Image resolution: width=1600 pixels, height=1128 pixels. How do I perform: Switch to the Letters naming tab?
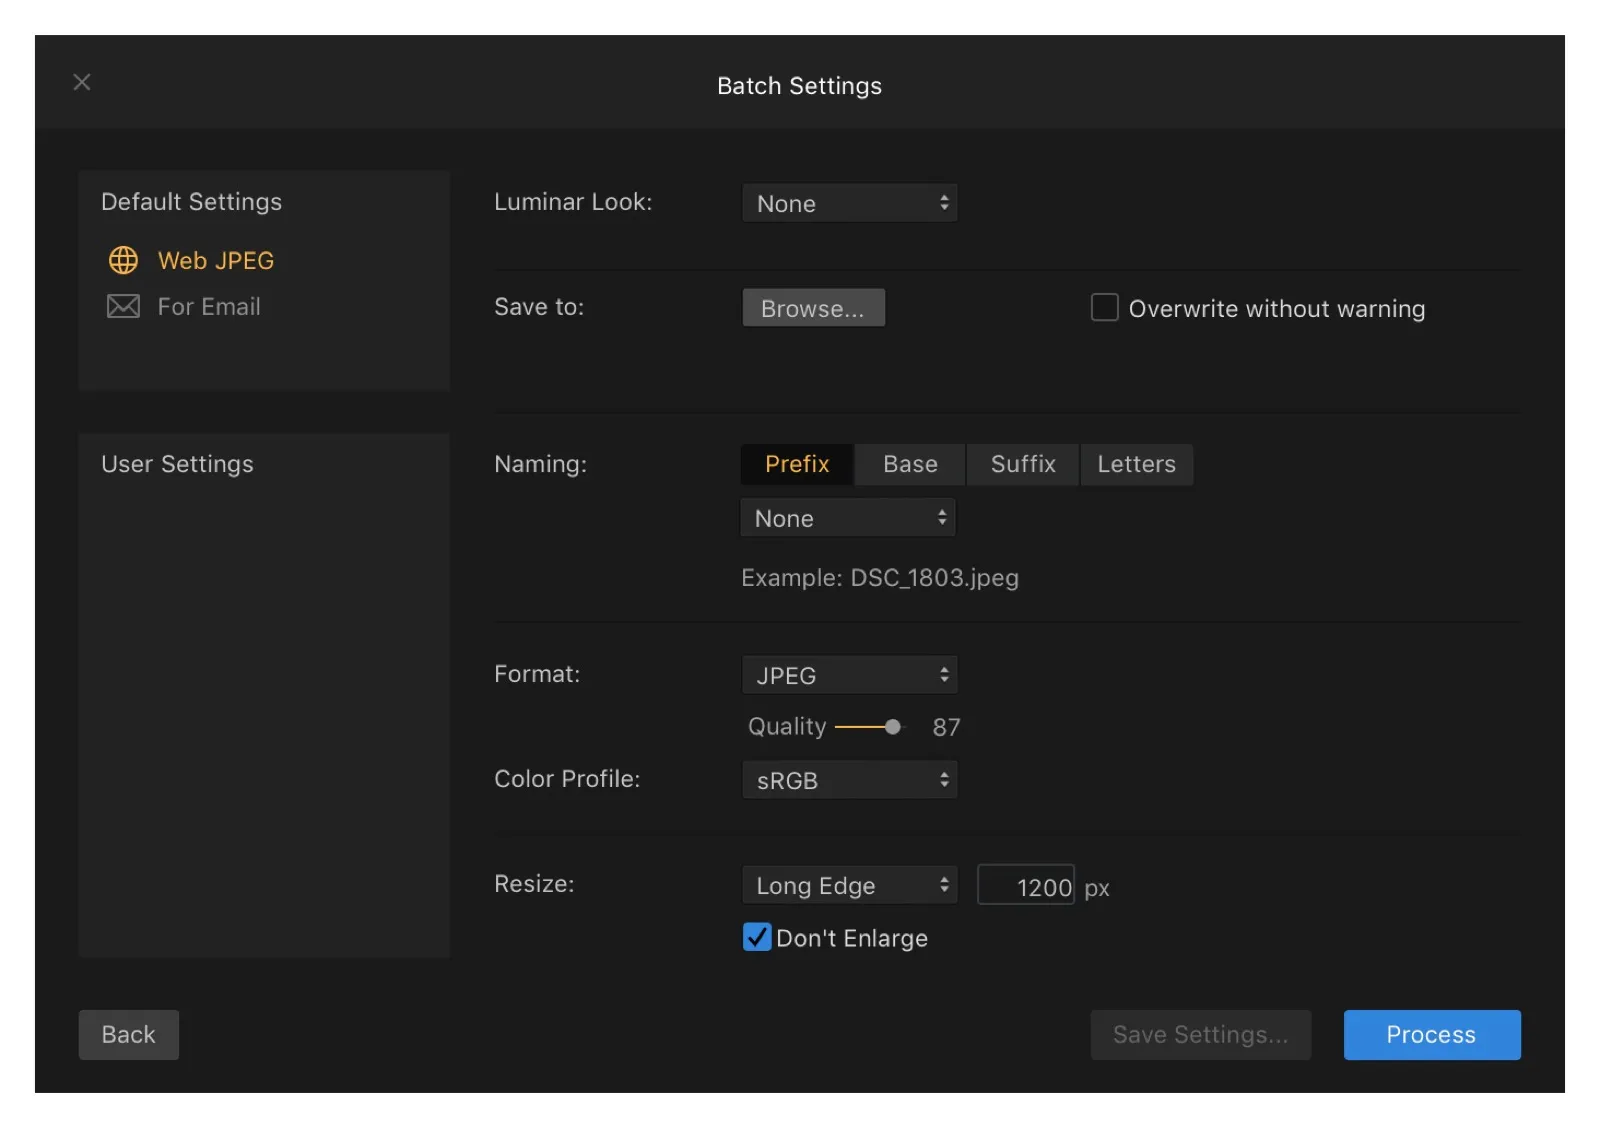tap(1136, 464)
